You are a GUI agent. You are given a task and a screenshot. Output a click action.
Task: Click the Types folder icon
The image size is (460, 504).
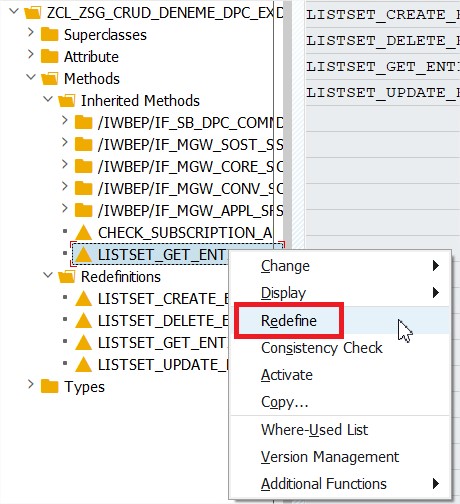(x=49, y=387)
